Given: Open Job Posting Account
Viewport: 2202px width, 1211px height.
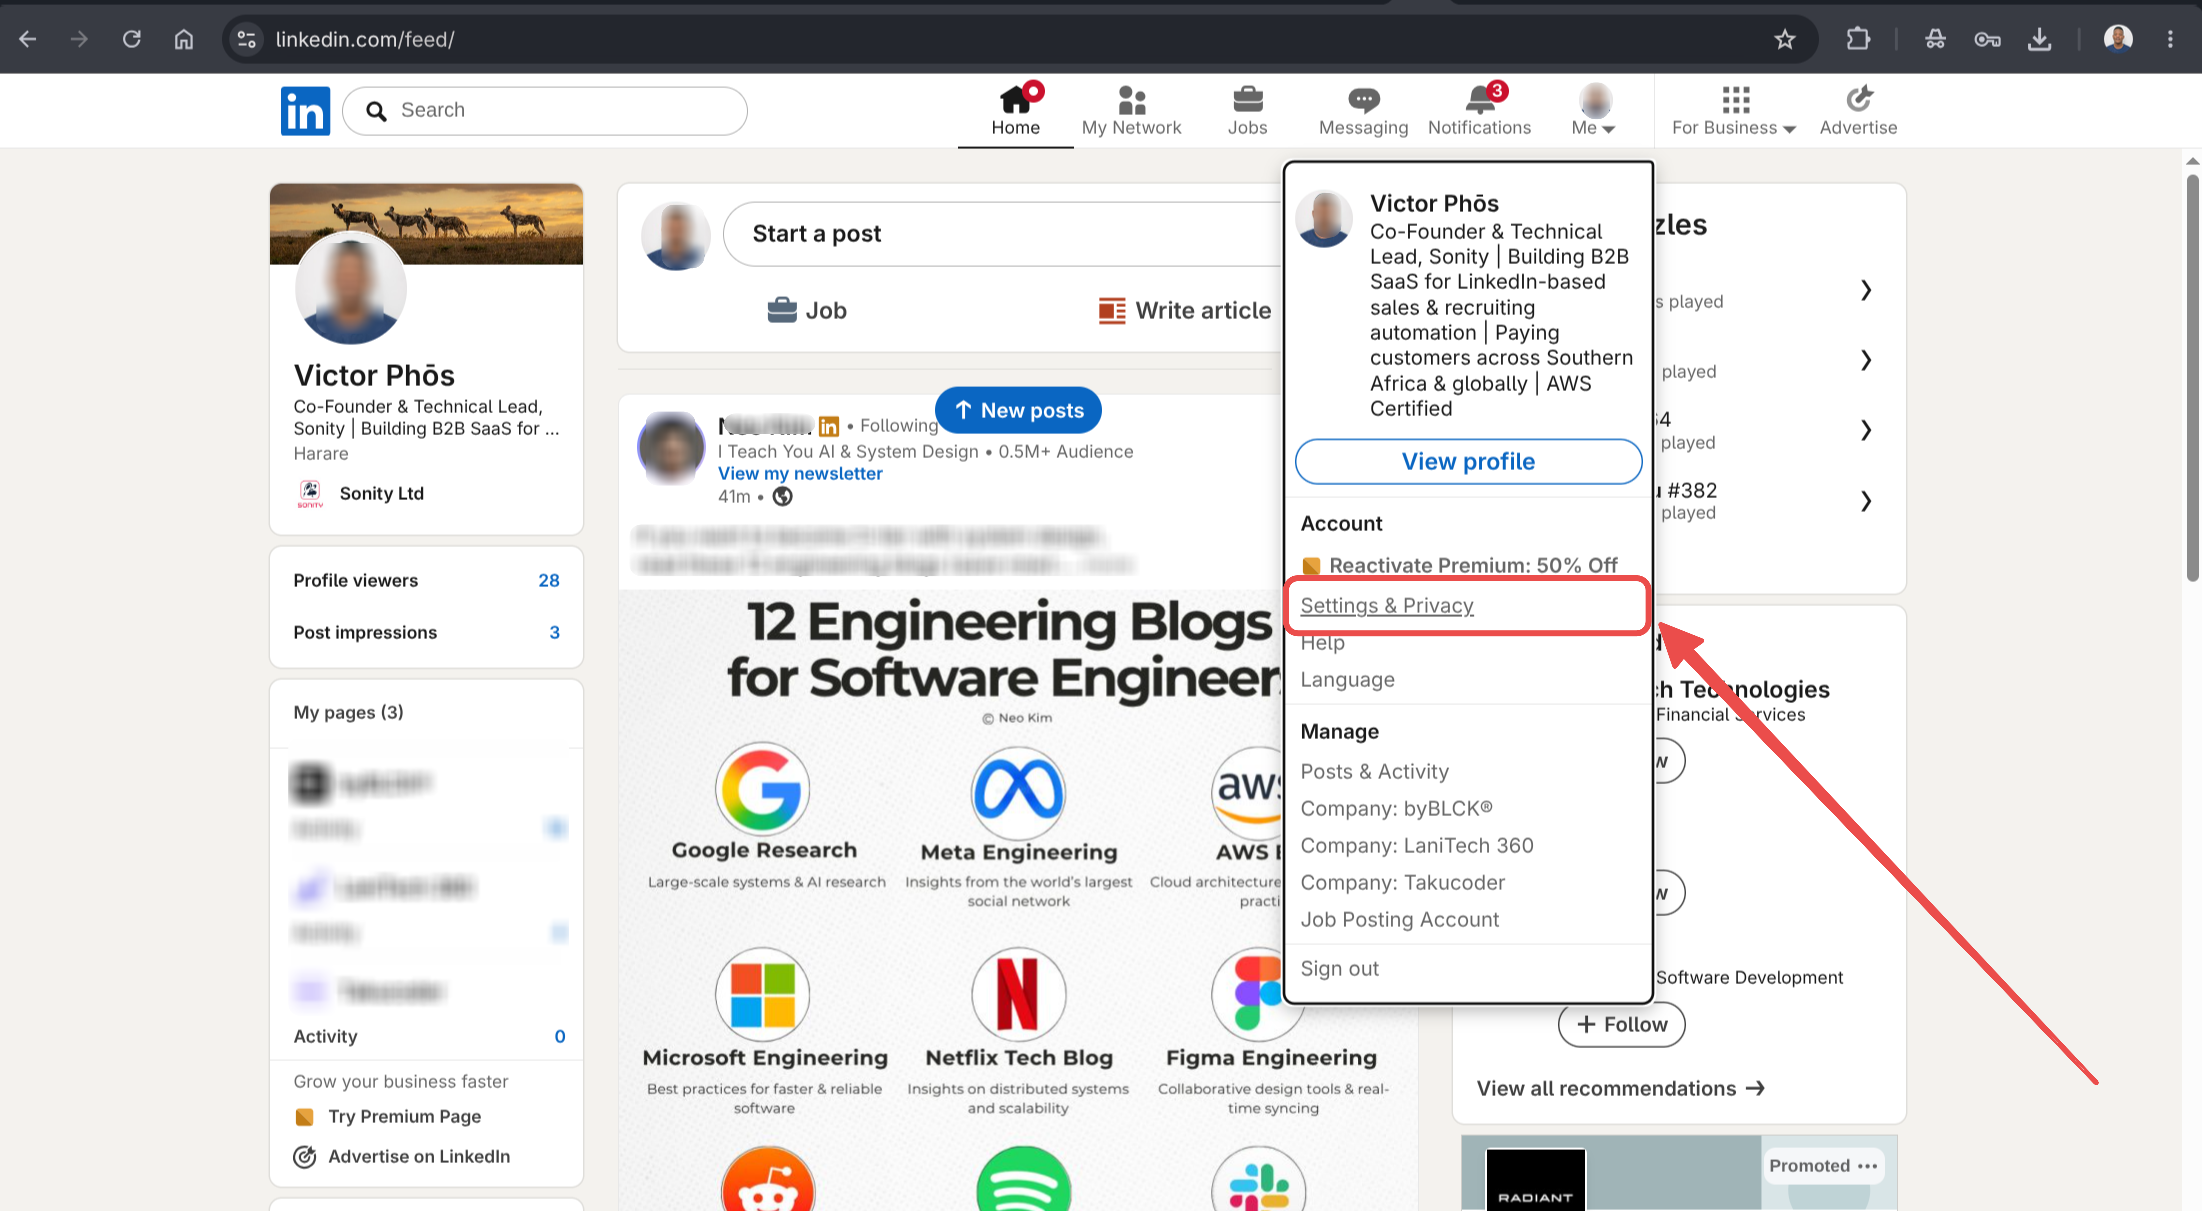Looking at the screenshot, I should (x=1399, y=920).
